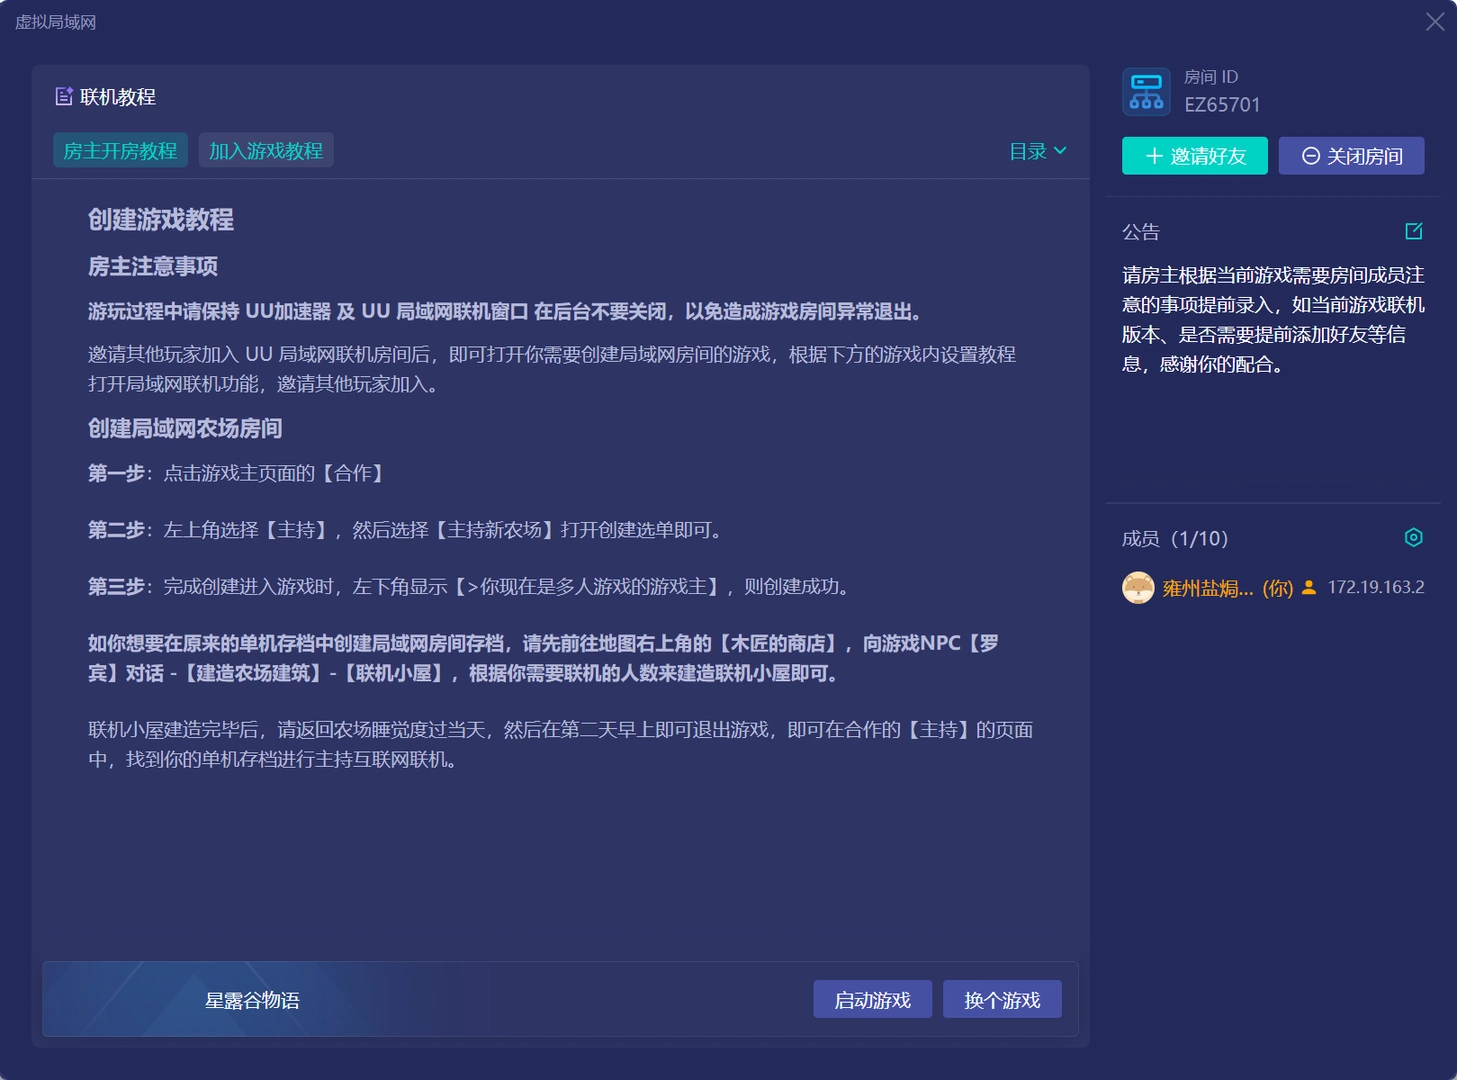Click the room network icon beside 房间 ID

(x=1146, y=92)
